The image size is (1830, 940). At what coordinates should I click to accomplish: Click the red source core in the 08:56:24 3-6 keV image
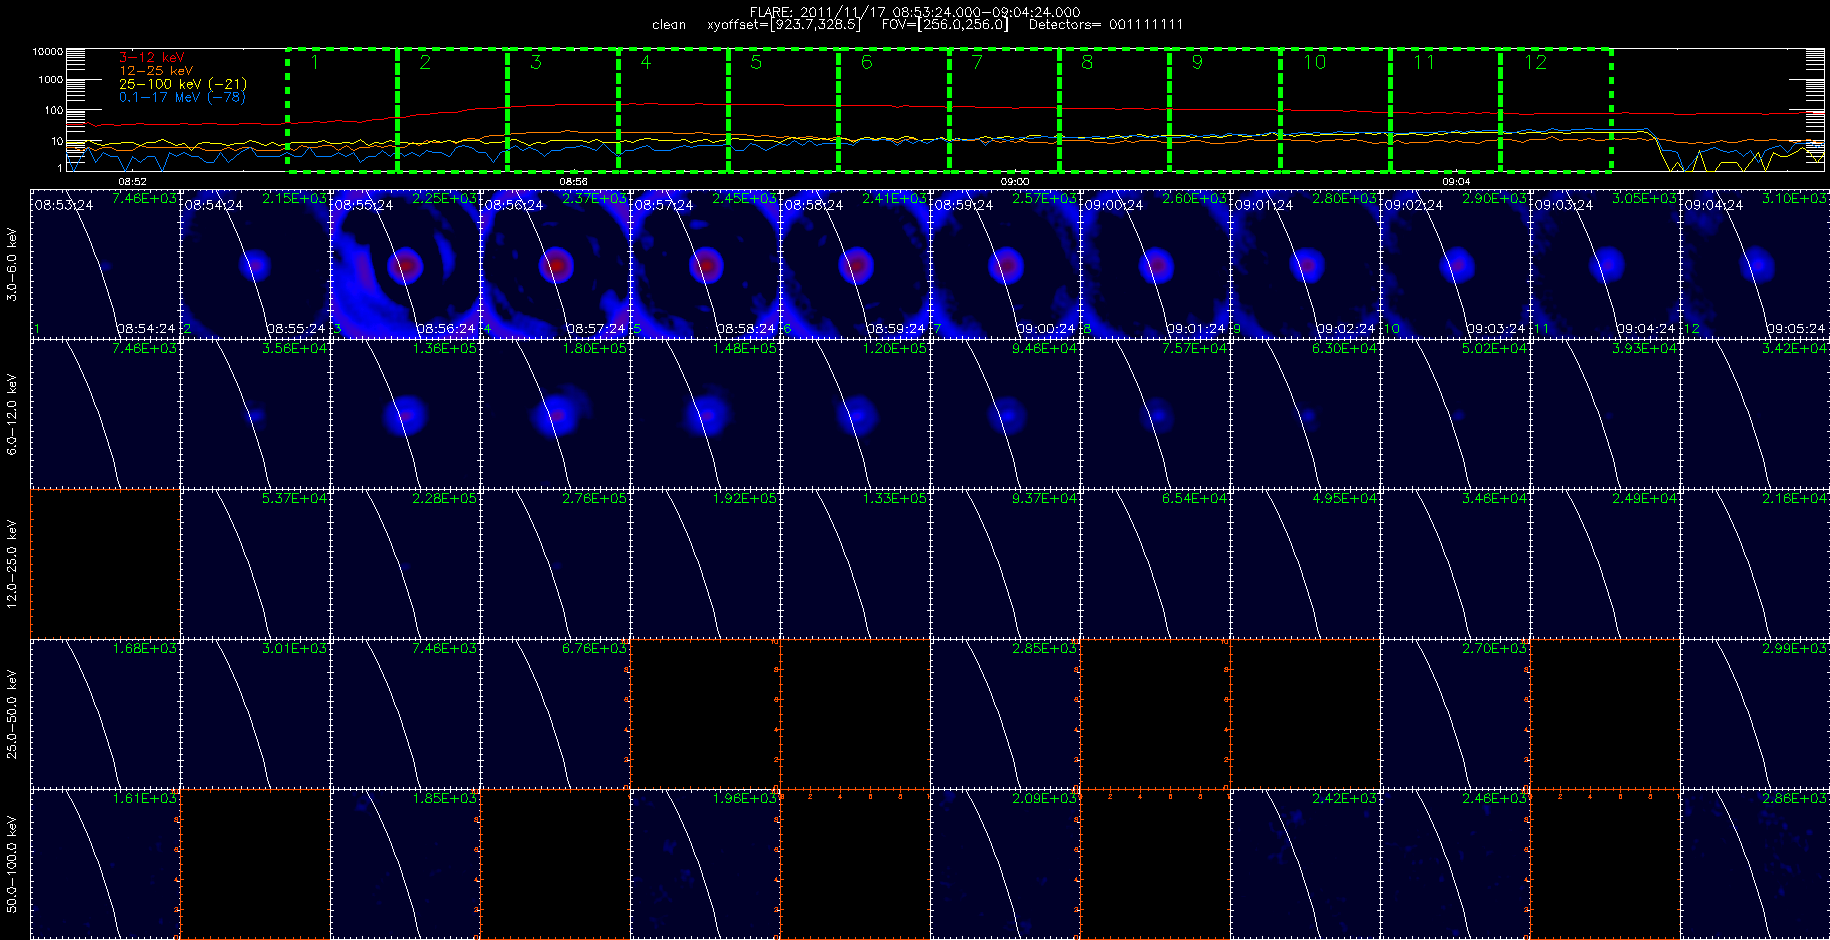tap(556, 266)
